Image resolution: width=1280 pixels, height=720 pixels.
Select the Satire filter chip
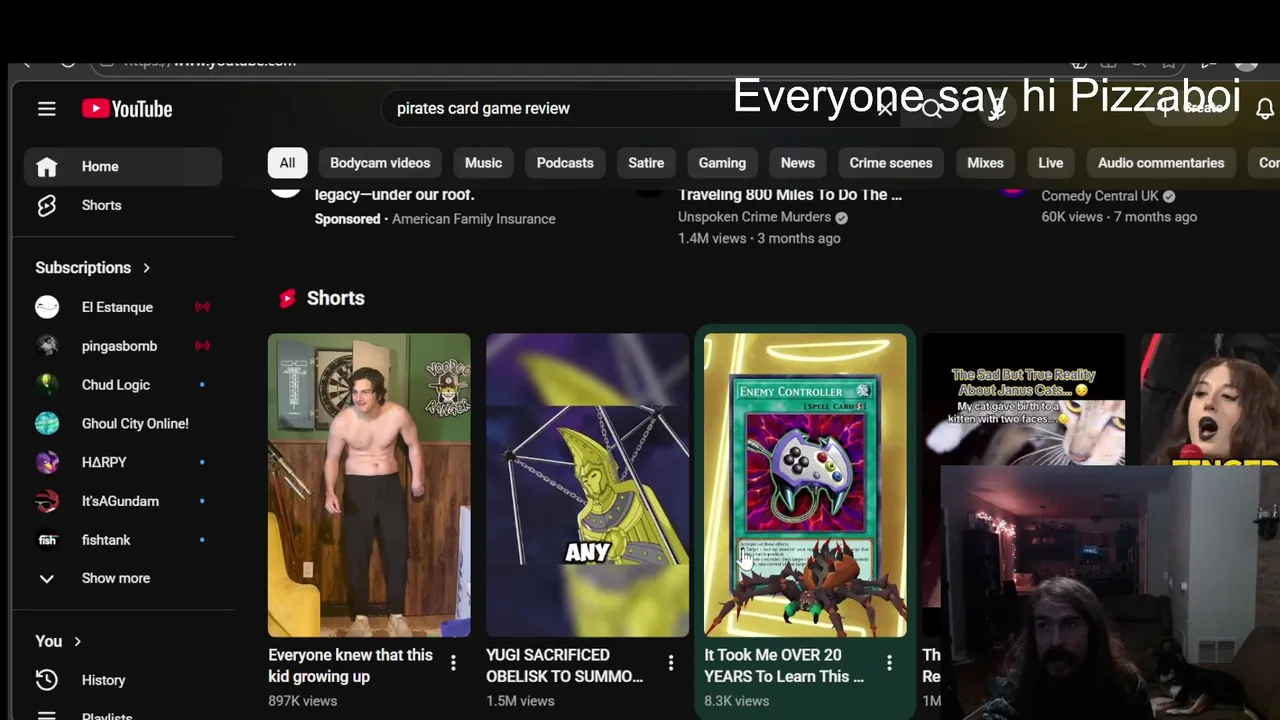646,163
